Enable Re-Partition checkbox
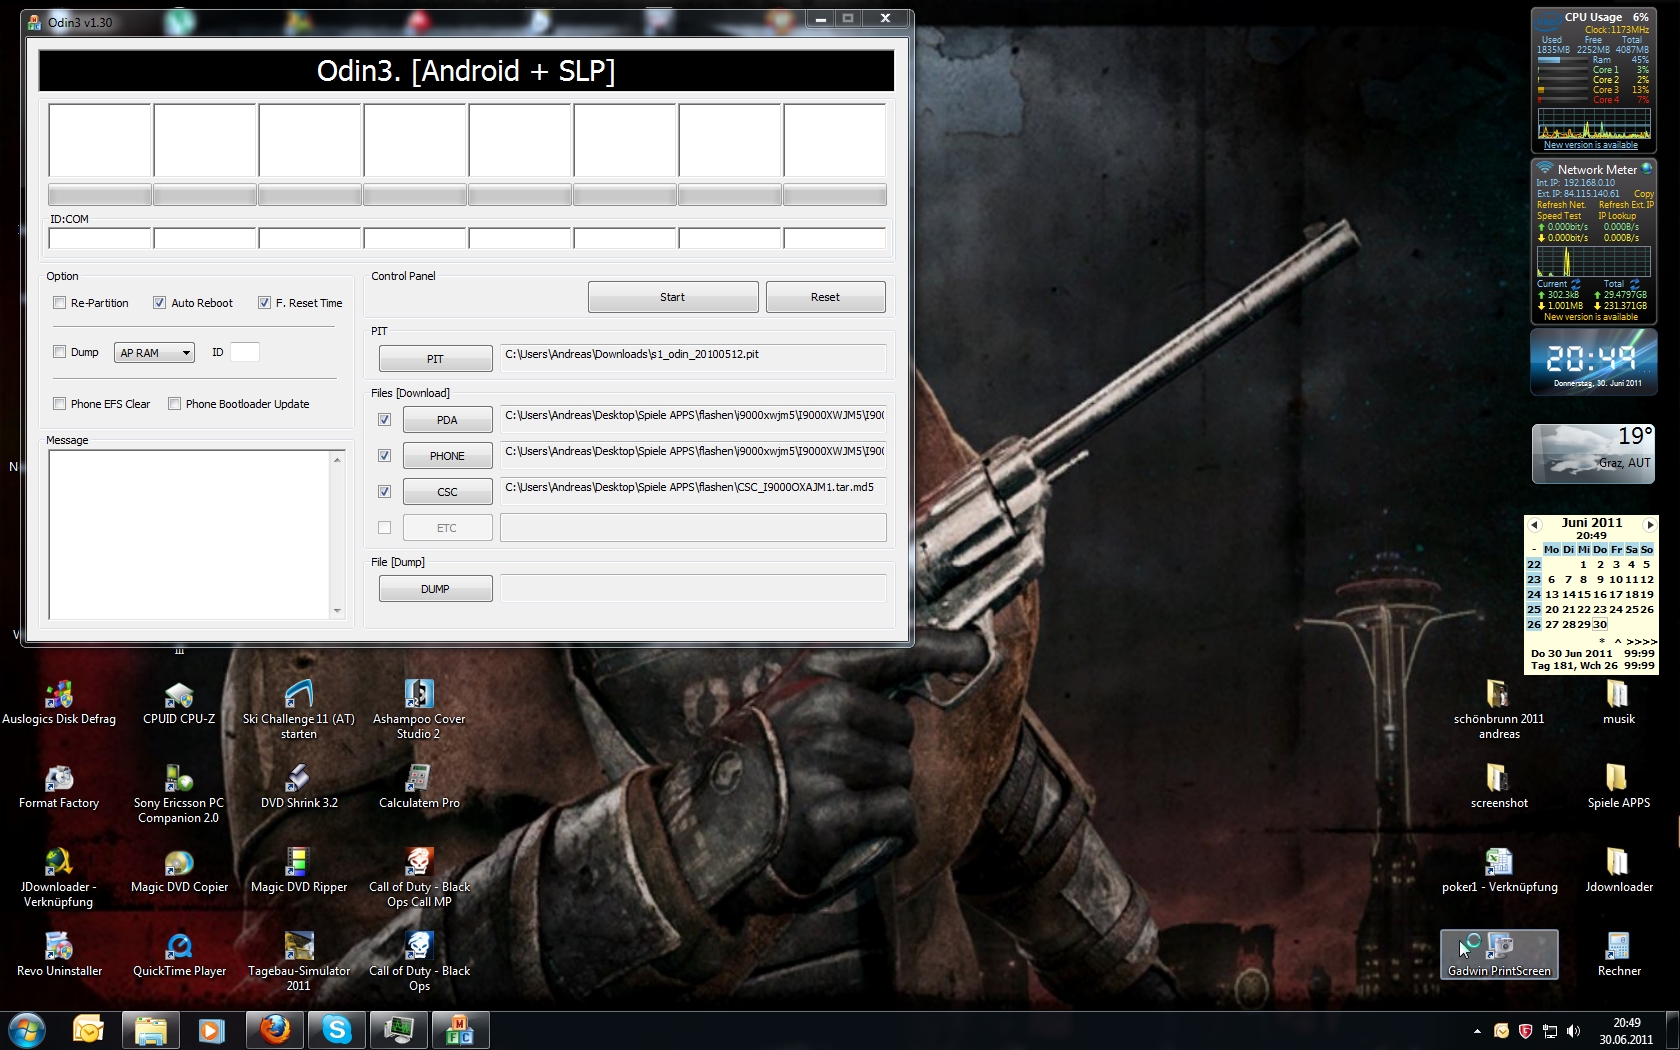Image resolution: width=1680 pixels, height=1050 pixels. (59, 303)
